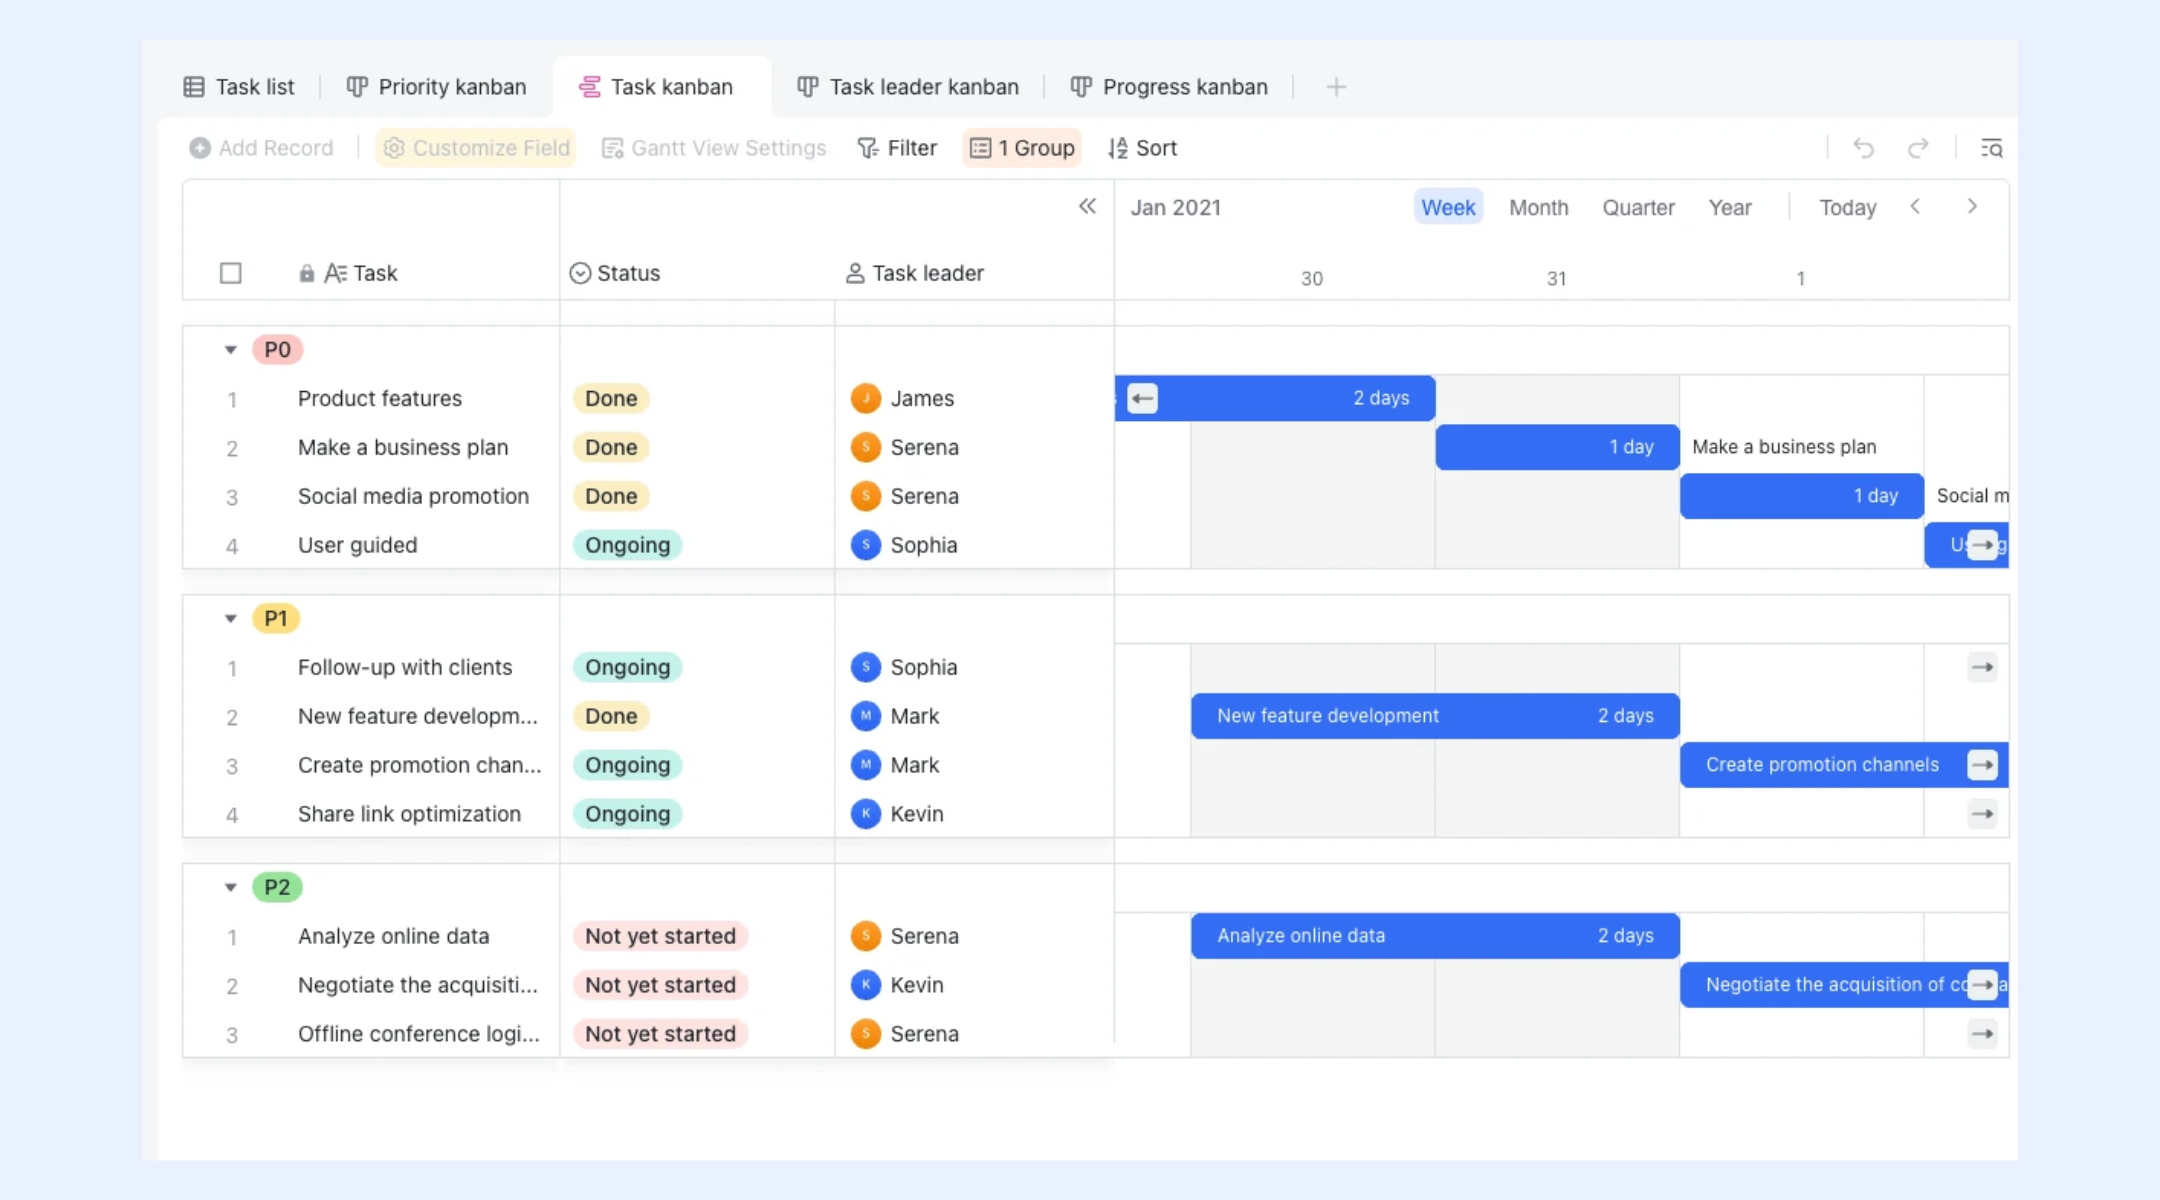Click Ongoing status of User guided
The height and width of the screenshot is (1200, 2160).
click(628, 545)
